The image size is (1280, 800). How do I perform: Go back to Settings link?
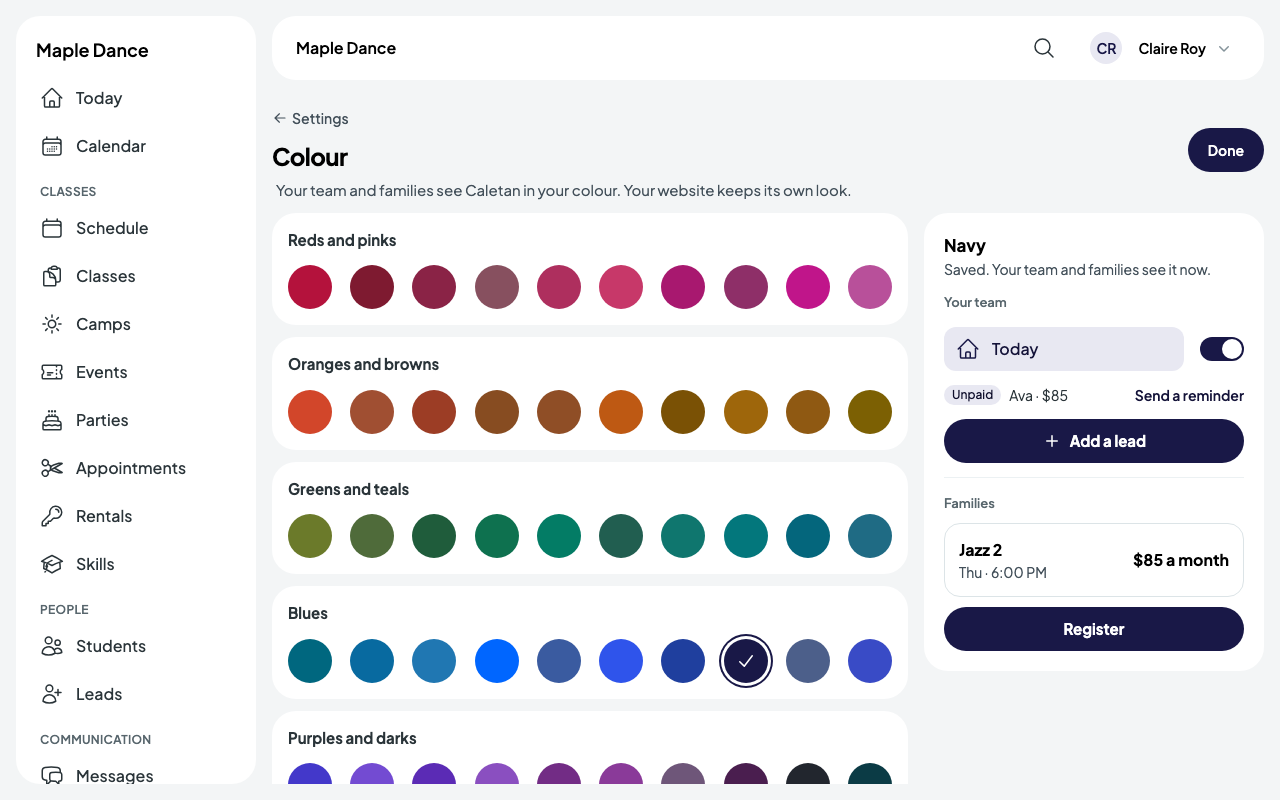311,118
